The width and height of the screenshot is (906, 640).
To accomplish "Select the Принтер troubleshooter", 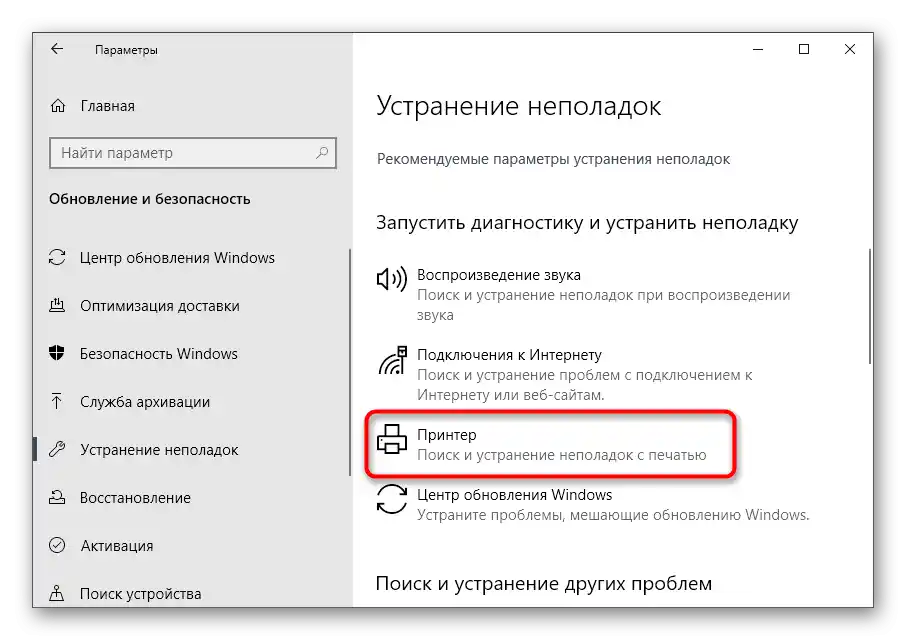I will 551,444.
